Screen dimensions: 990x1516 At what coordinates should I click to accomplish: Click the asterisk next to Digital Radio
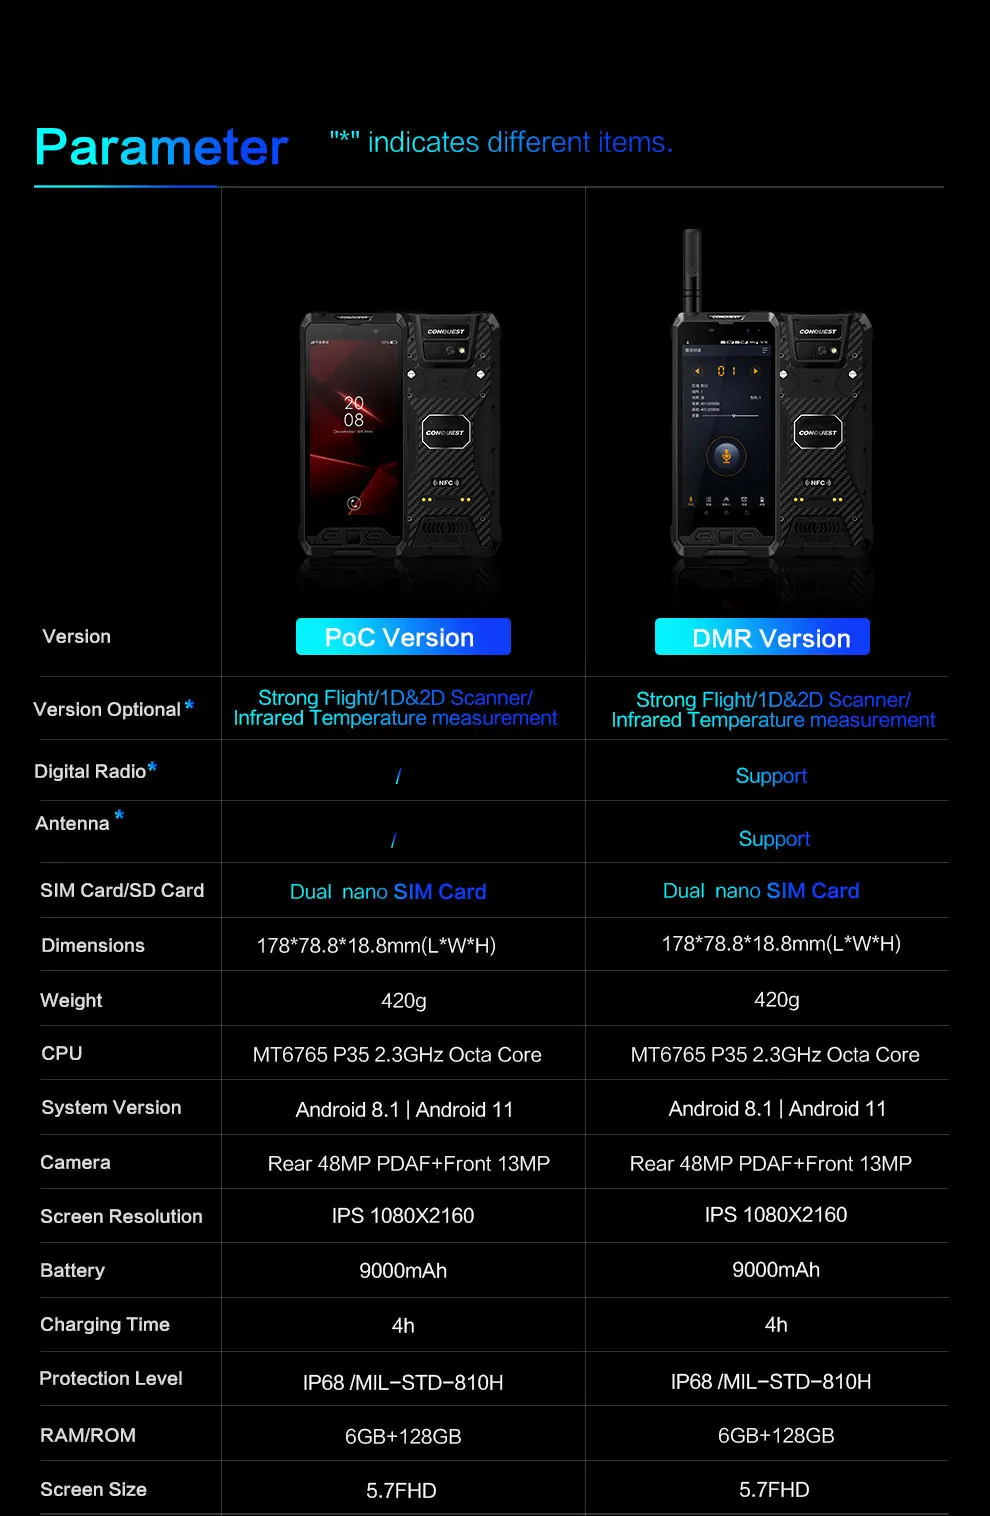152,768
